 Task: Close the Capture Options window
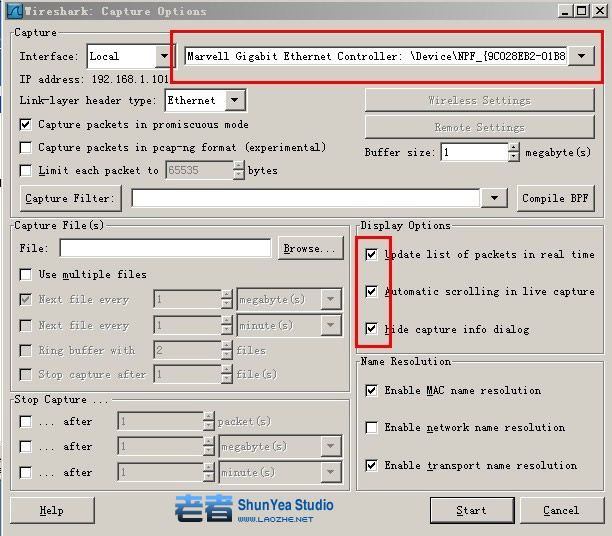pyautogui.click(x=600, y=11)
